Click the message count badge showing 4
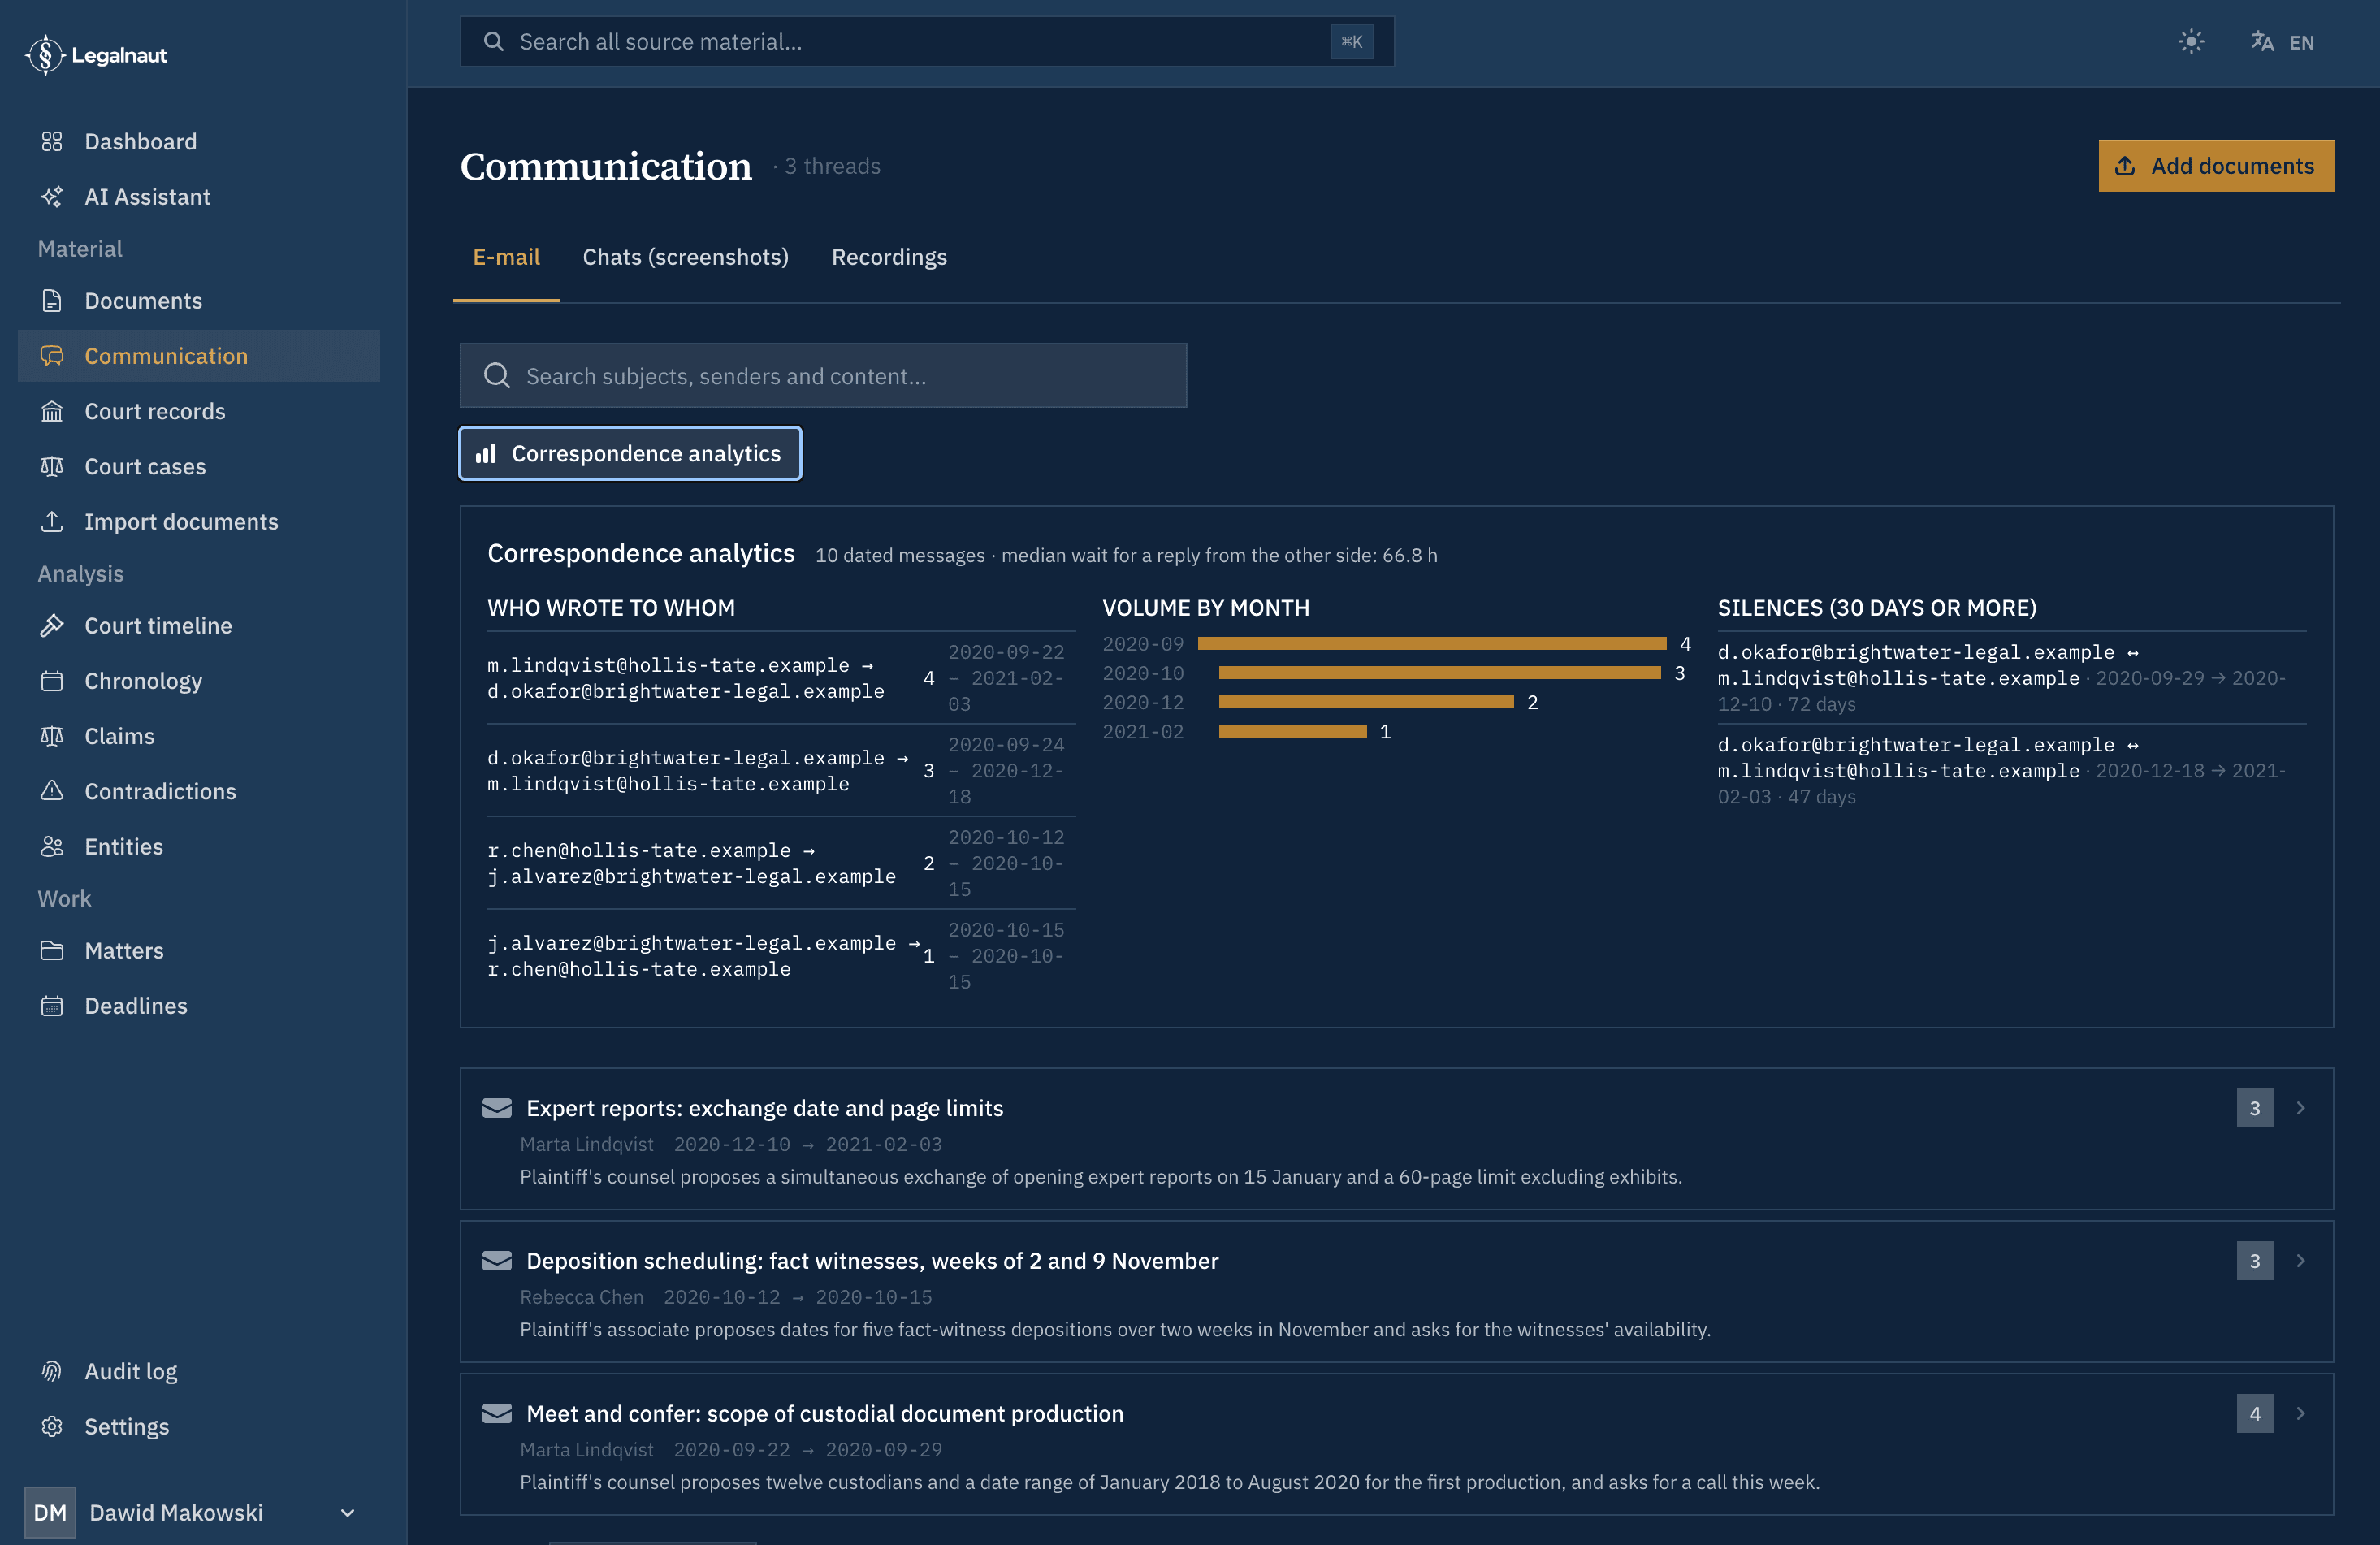The width and height of the screenshot is (2380, 1545). click(x=2255, y=1414)
